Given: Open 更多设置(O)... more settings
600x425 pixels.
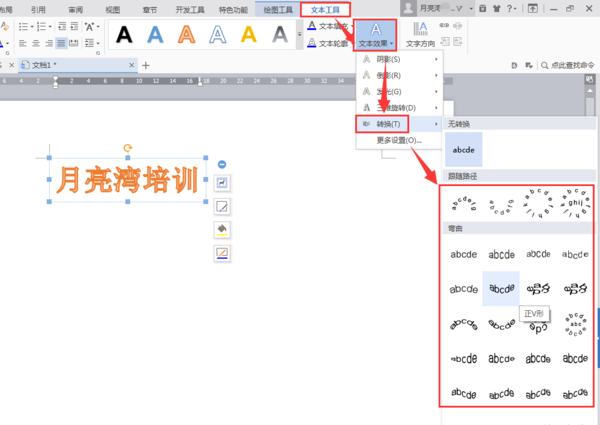Looking at the screenshot, I should tap(399, 140).
